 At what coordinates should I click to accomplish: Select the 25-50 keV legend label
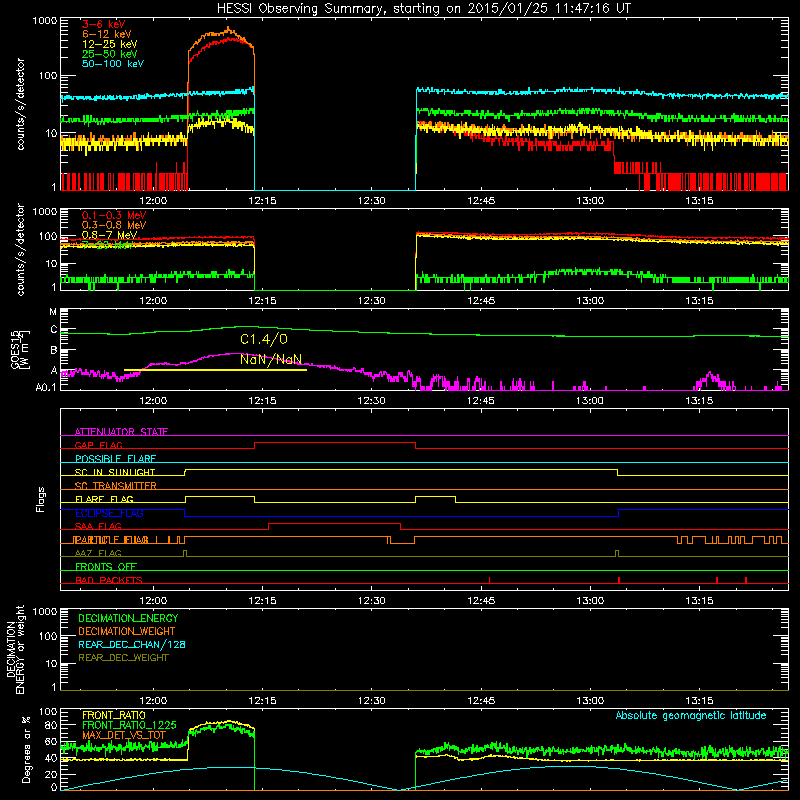click(x=110, y=54)
